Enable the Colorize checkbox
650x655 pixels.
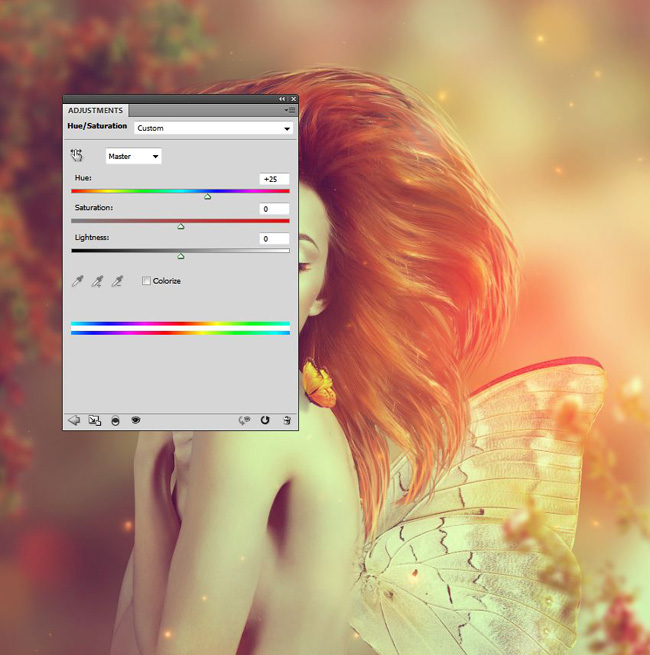point(146,281)
